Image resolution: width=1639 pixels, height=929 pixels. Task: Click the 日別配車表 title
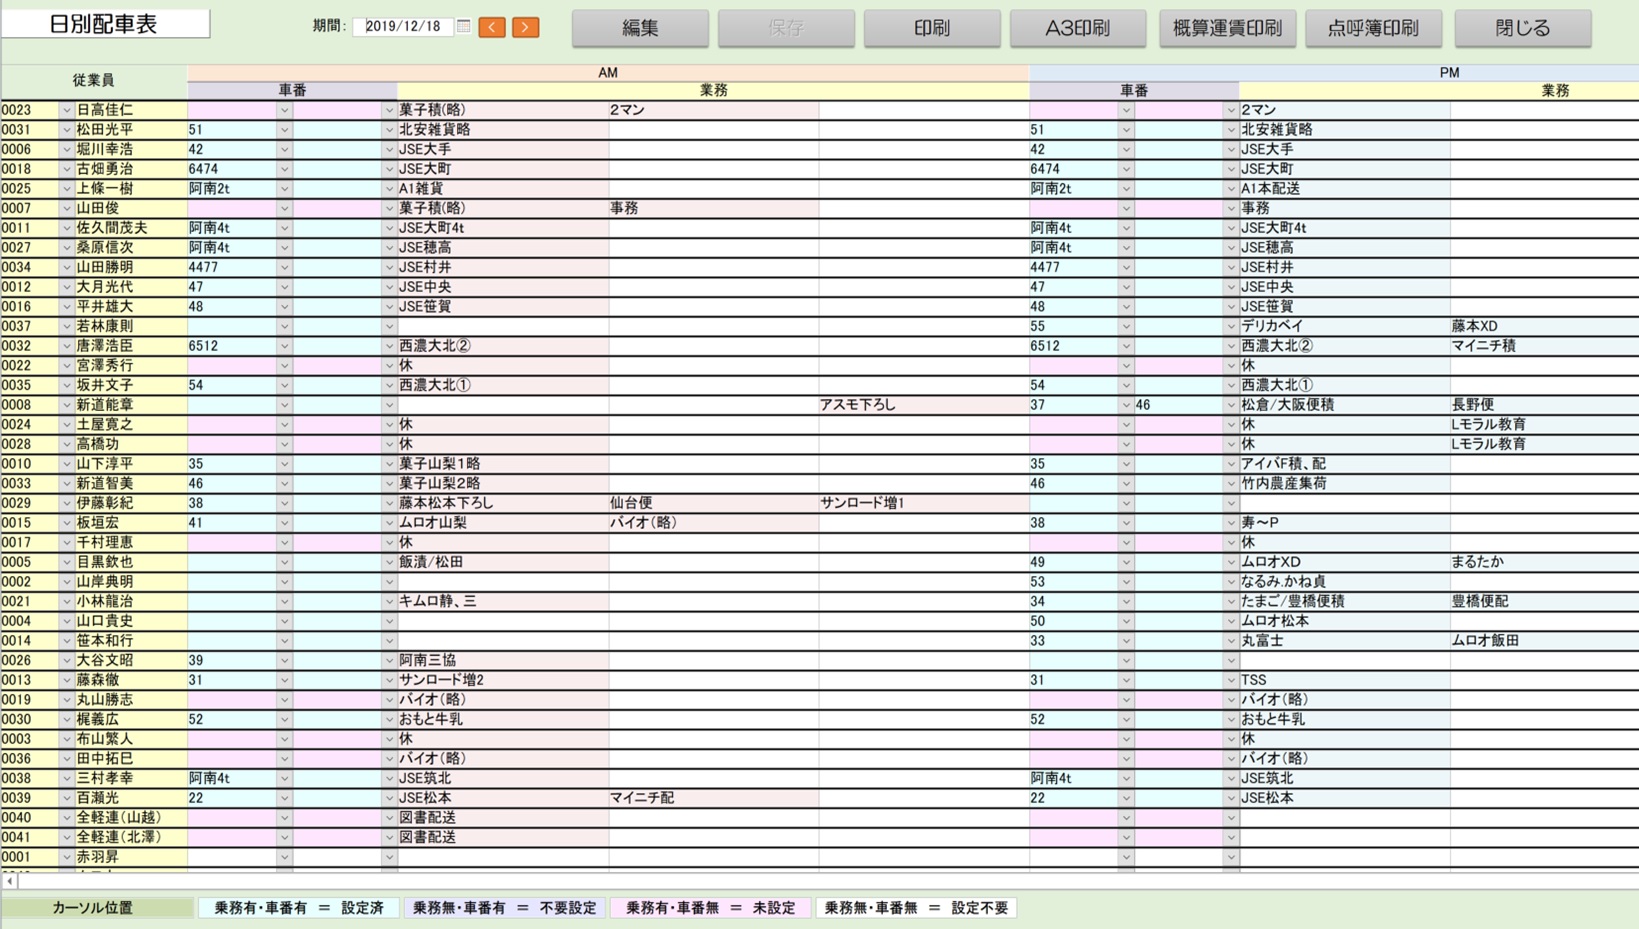pos(104,24)
